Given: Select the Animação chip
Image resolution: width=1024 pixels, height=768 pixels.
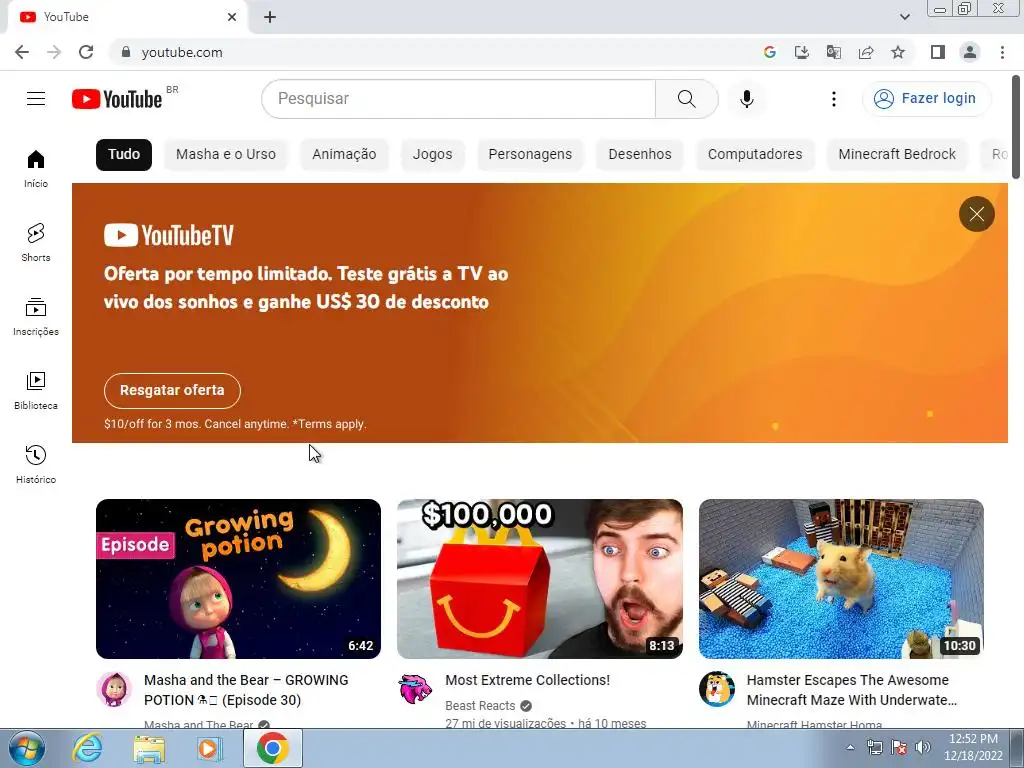Looking at the screenshot, I should (344, 155).
